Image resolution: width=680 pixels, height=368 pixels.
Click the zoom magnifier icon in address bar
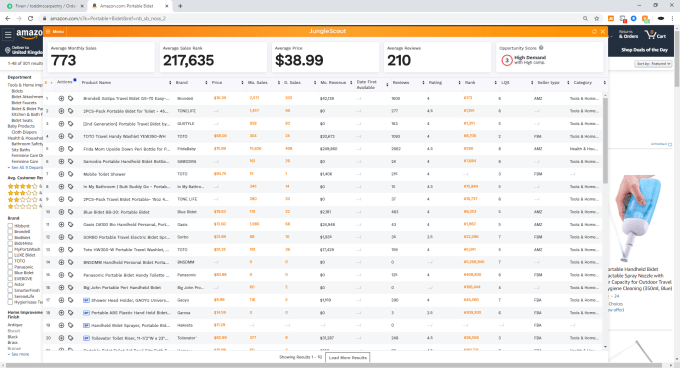pyautogui.click(x=585, y=18)
